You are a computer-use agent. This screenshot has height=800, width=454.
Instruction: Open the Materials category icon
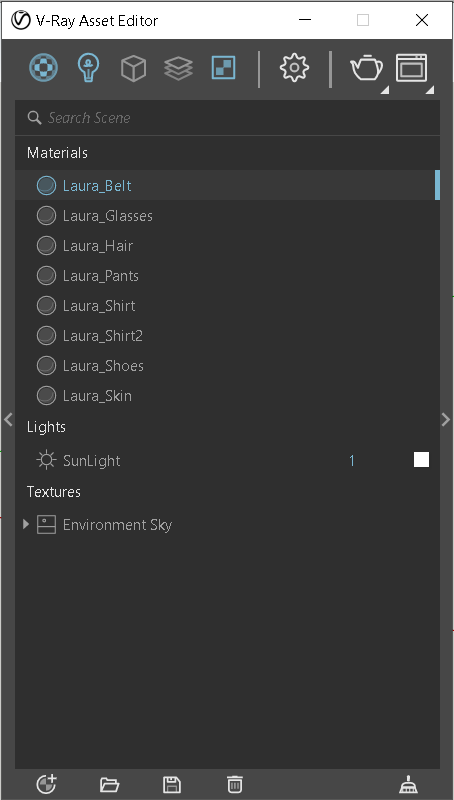pyautogui.click(x=43, y=67)
